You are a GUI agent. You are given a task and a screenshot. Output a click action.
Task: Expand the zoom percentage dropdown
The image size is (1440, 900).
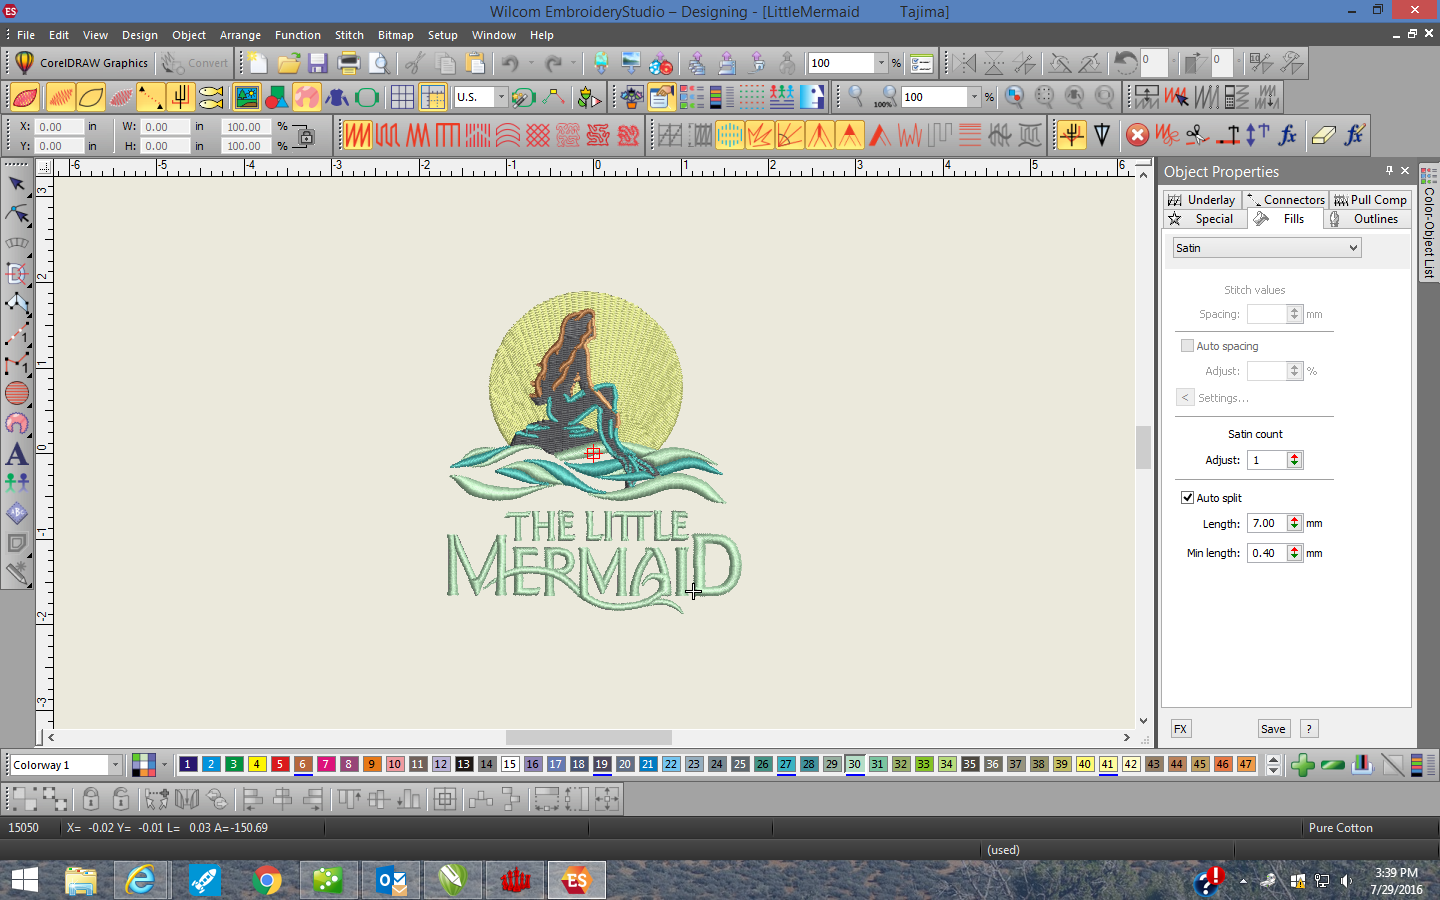pyautogui.click(x=974, y=97)
